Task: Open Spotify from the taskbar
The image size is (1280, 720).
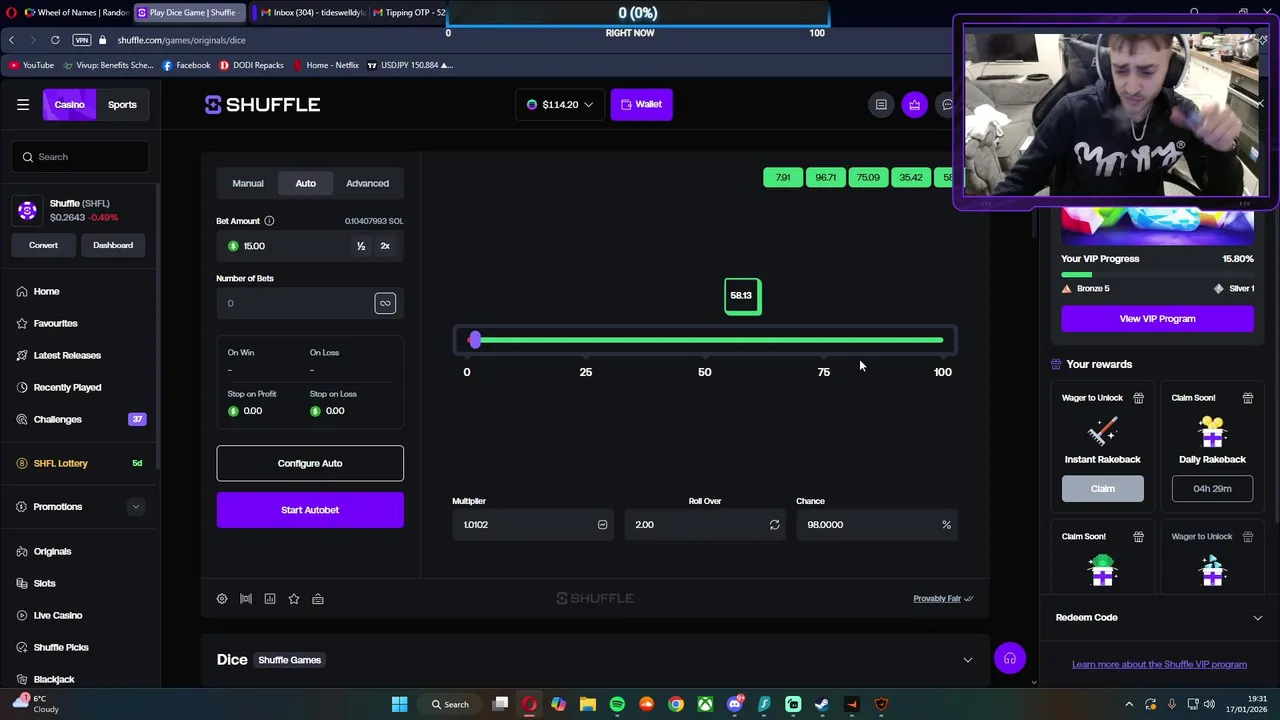Action: pyautogui.click(x=617, y=704)
